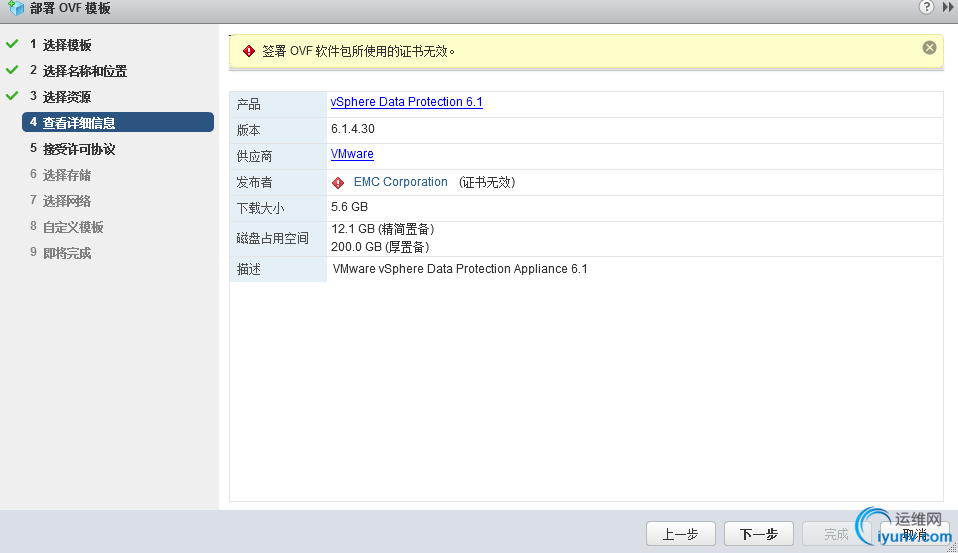This screenshot has height=553, width=958.
Task: Click the OVF template icon in the title bar
Action: coord(16,8)
